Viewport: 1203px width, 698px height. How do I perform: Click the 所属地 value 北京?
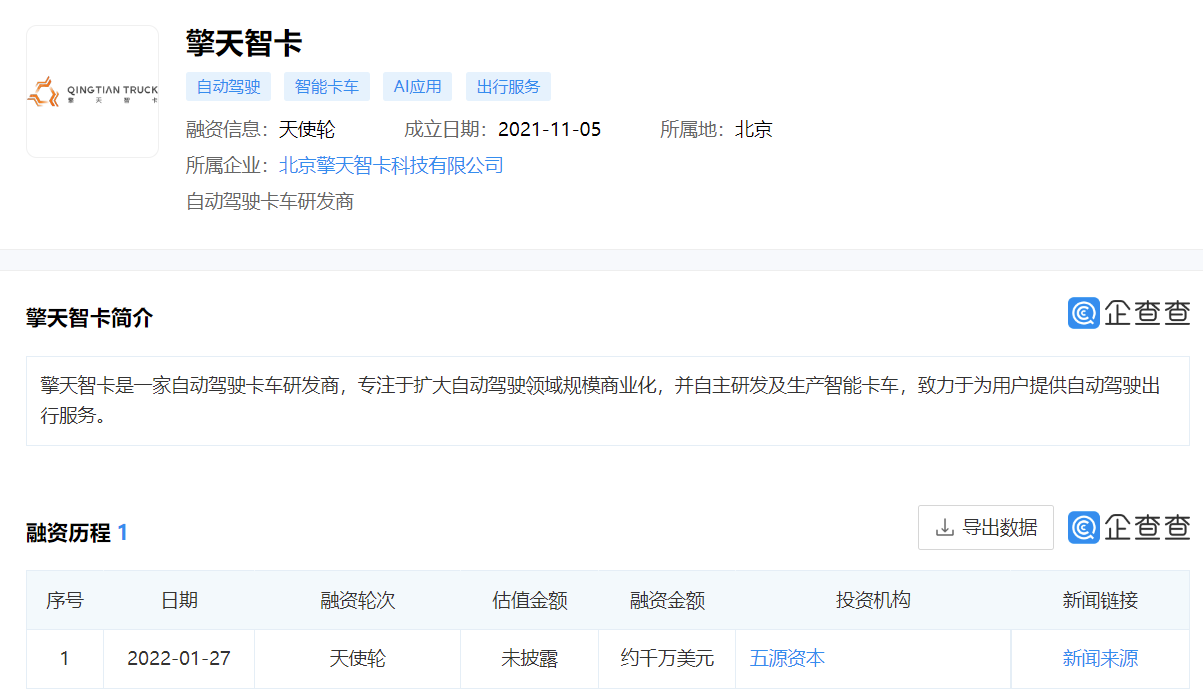tap(754, 129)
